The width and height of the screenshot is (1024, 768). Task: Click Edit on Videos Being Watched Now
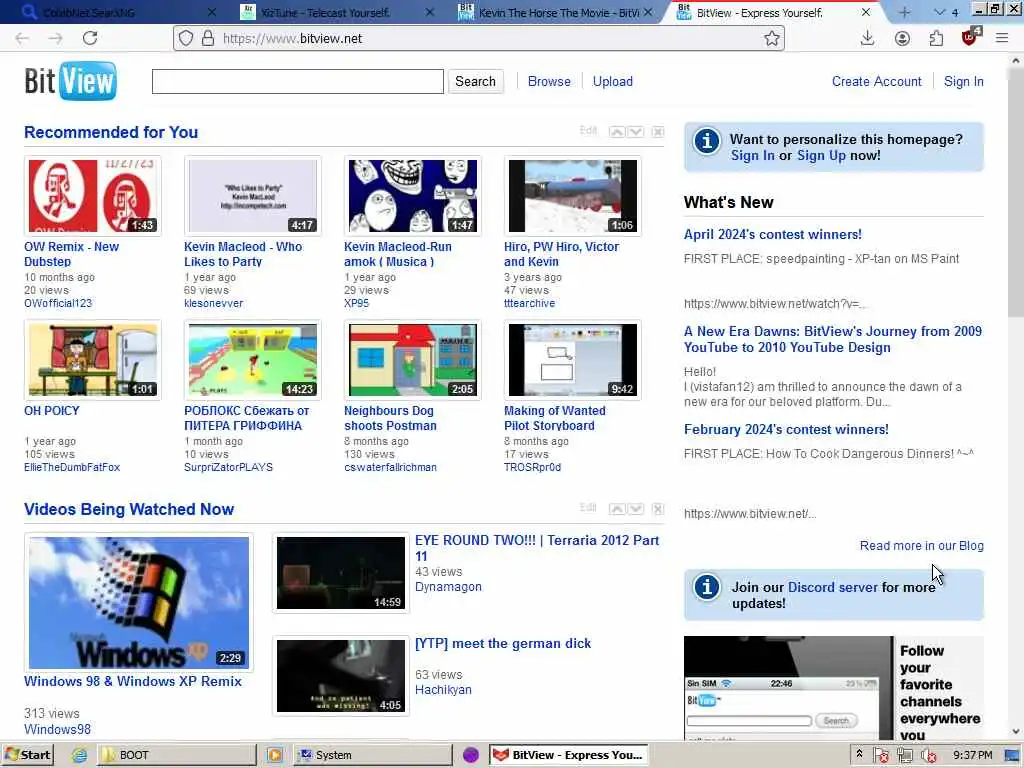pos(588,507)
